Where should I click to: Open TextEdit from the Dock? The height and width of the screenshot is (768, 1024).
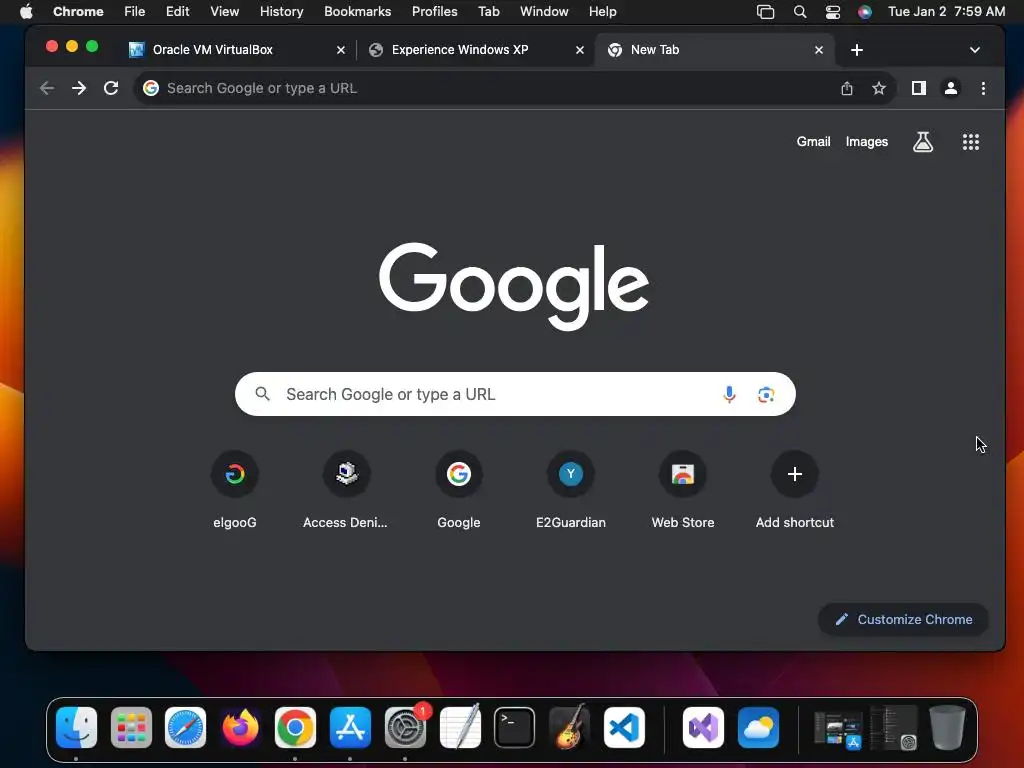point(460,727)
